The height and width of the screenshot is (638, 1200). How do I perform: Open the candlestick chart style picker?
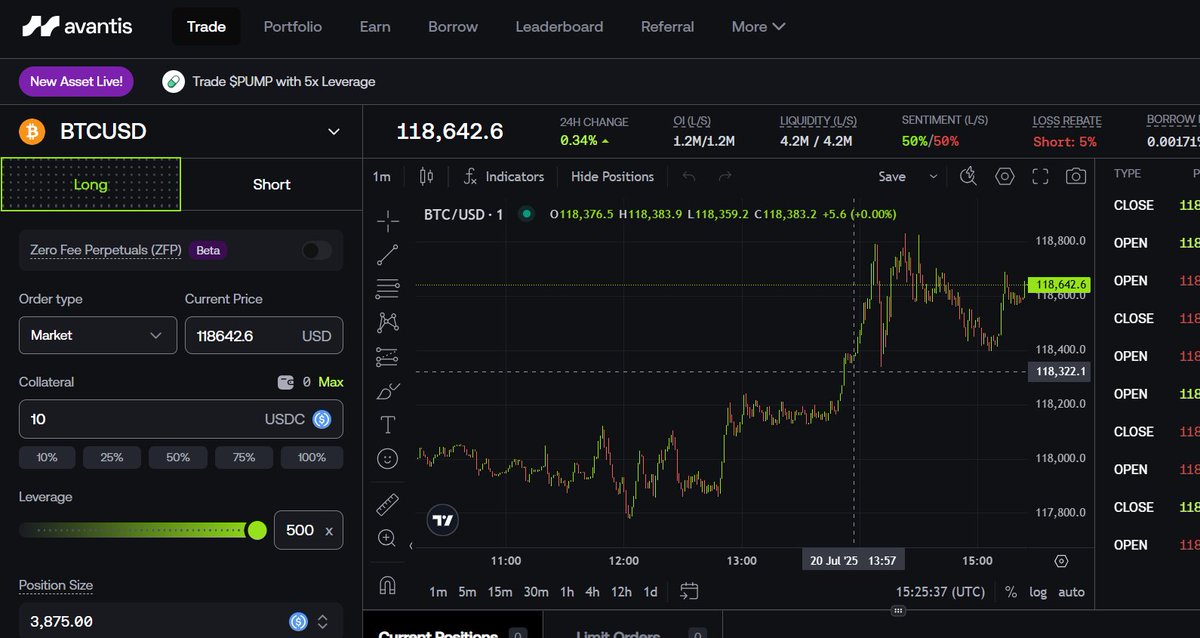(427, 176)
